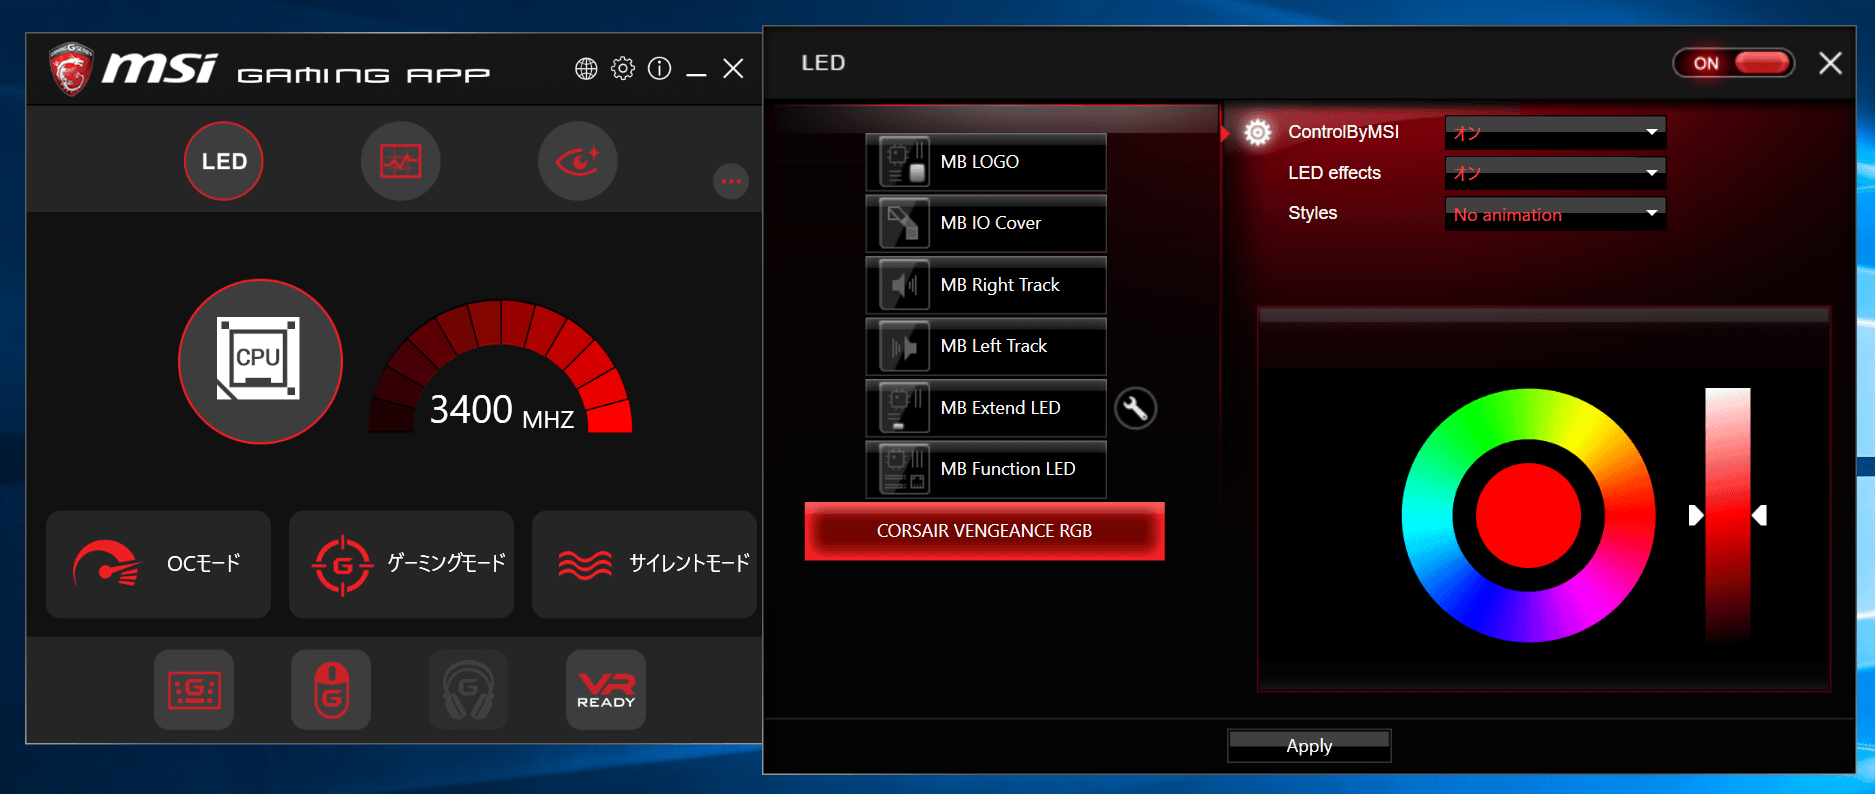The width and height of the screenshot is (1875, 794).
Task: Click the gear icon next to ControlByMSI
Action: click(x=1258, y=132)
